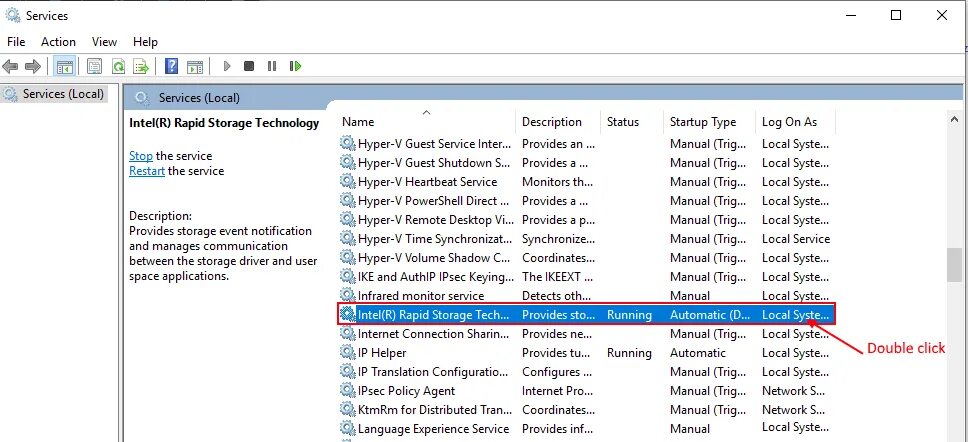Viewport: 968px width, 442px height.
Task: Select Hyper-V Volume Shadow Copy row
Action: pos(586,258)
